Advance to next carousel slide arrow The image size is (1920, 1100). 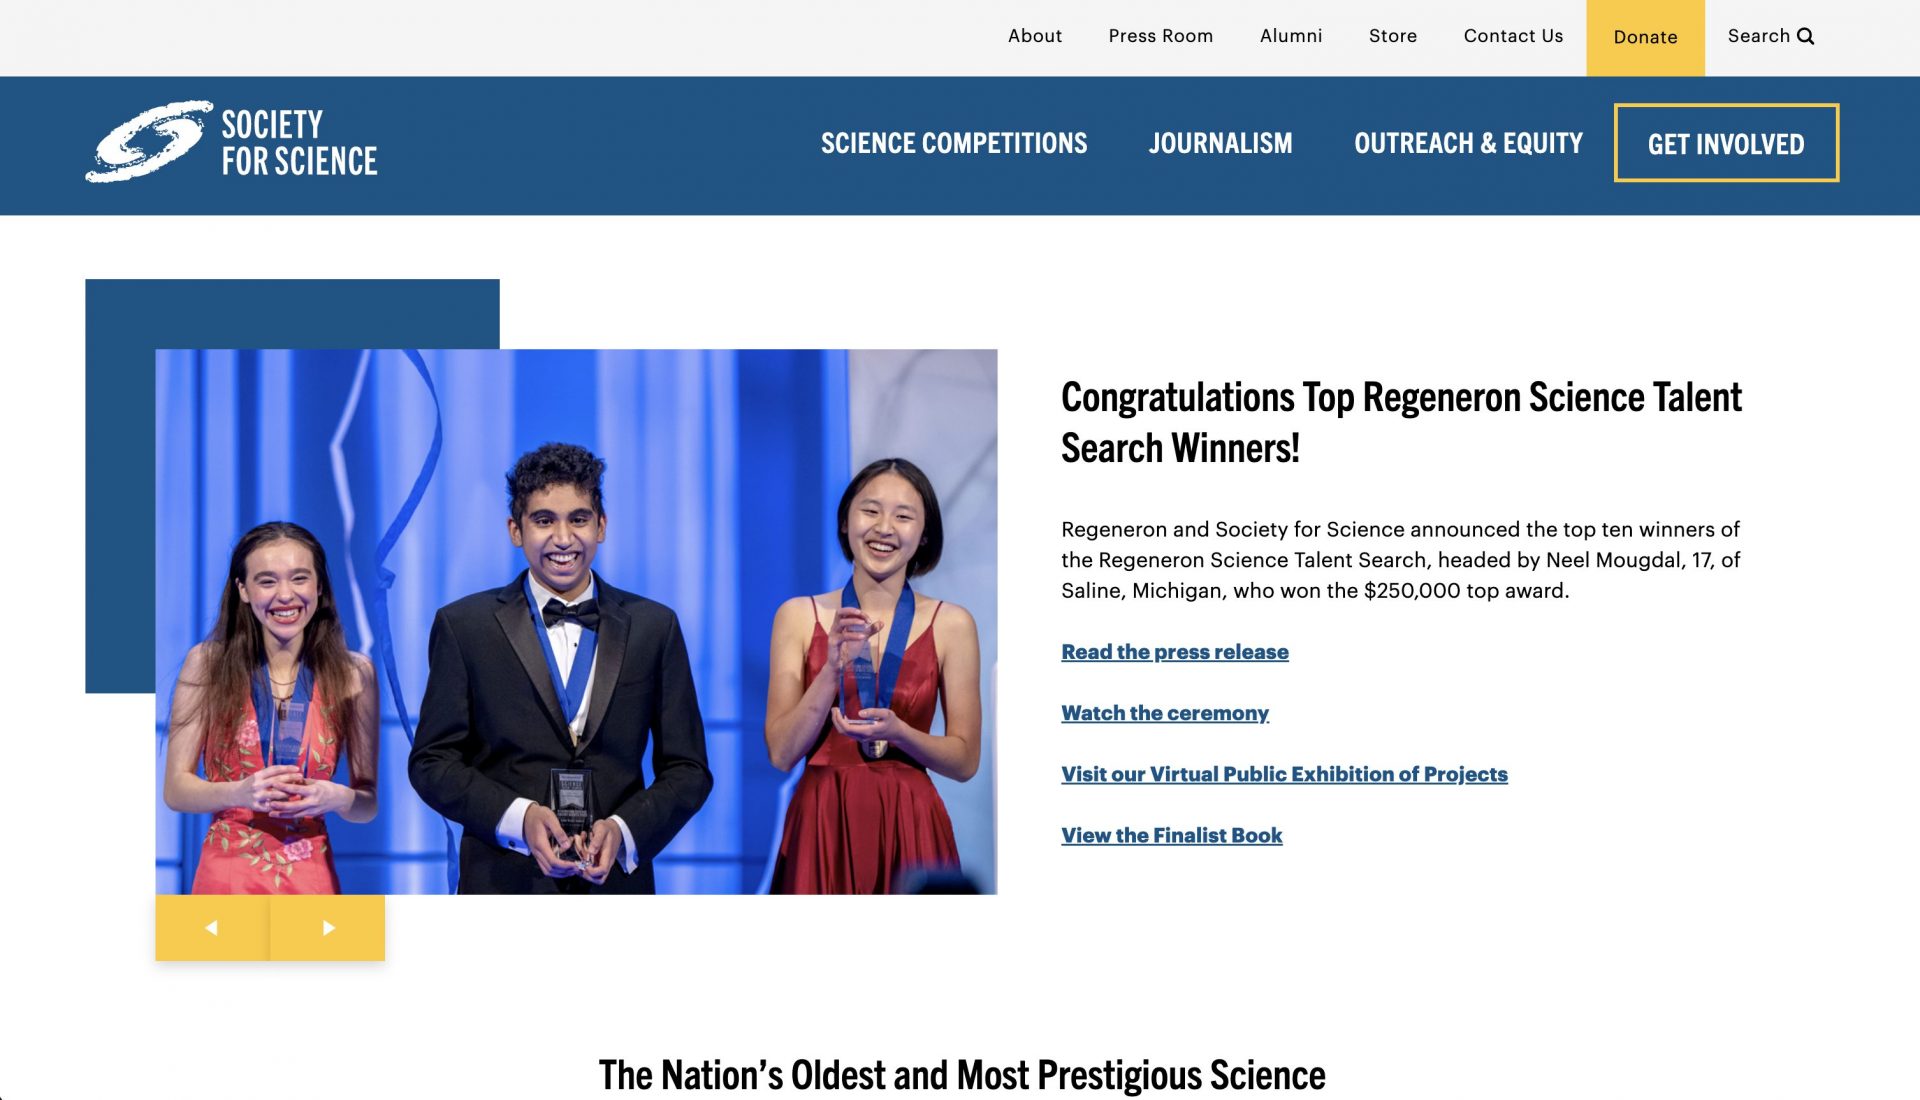pos(328,928)
